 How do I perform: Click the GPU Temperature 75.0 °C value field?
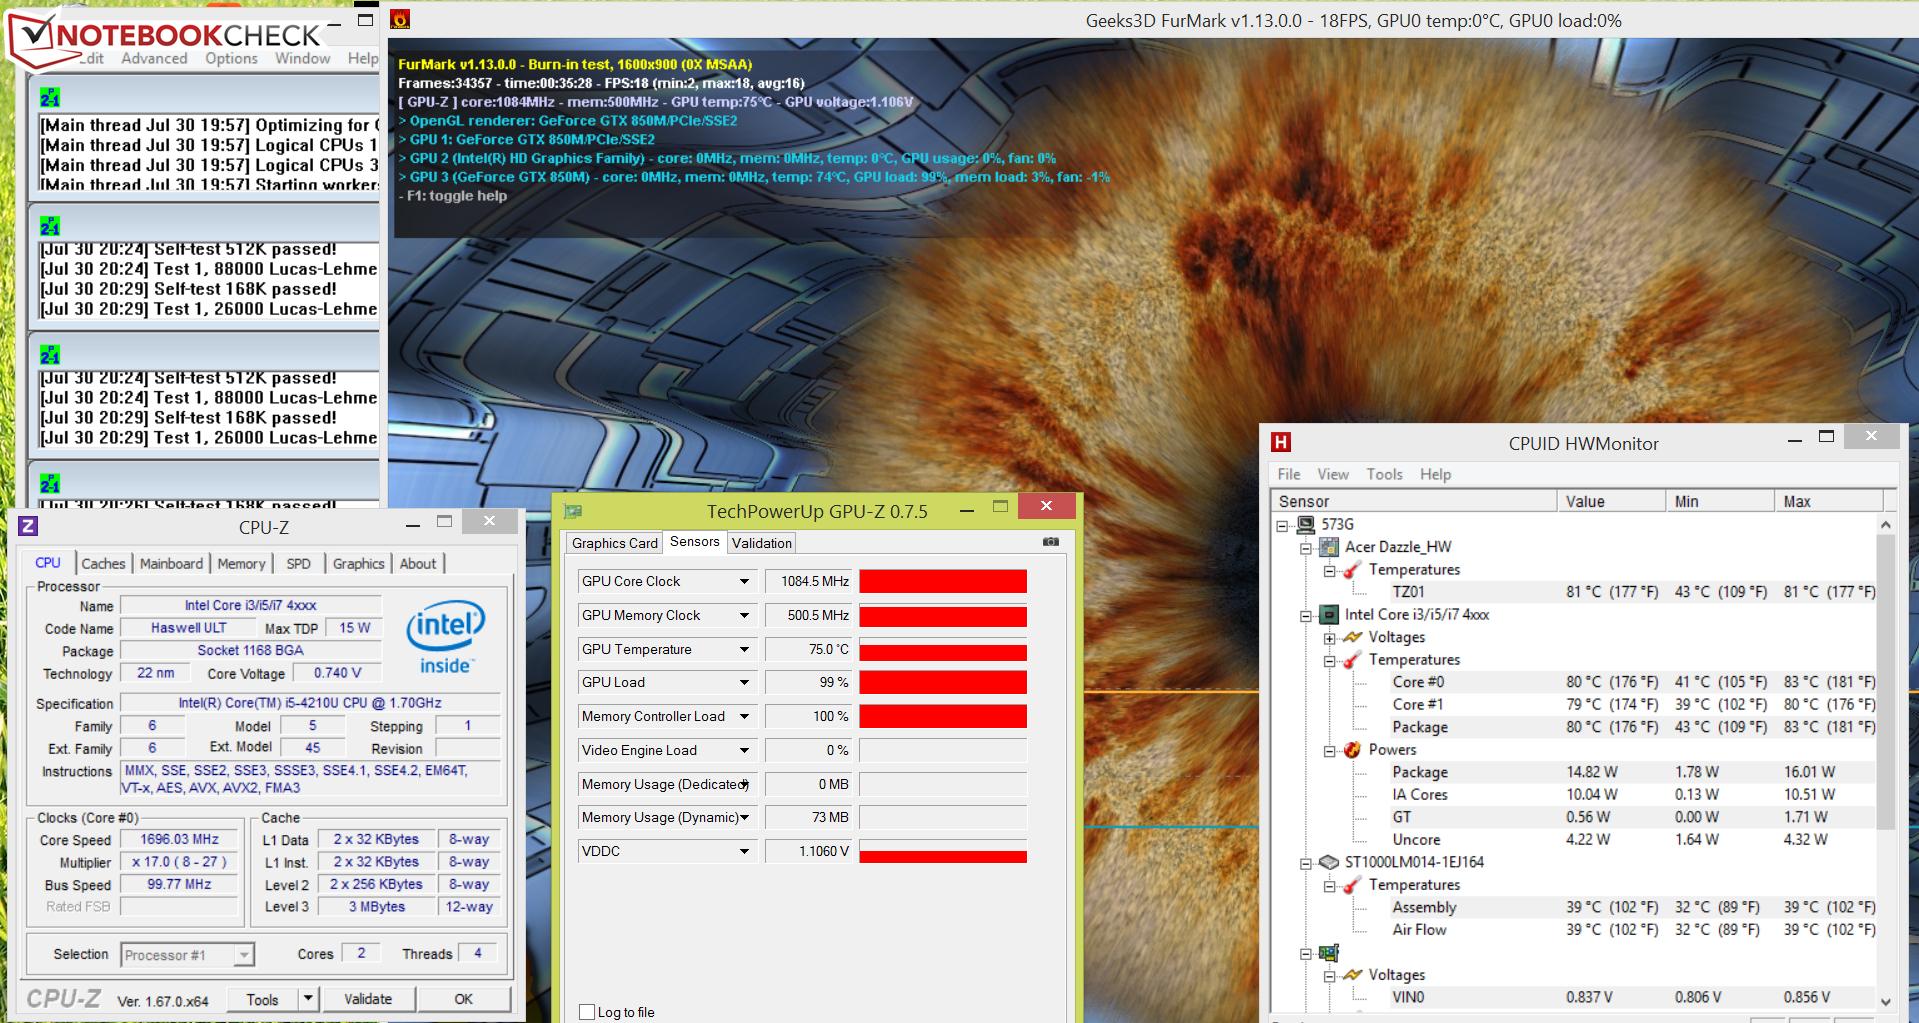(808, 650)
